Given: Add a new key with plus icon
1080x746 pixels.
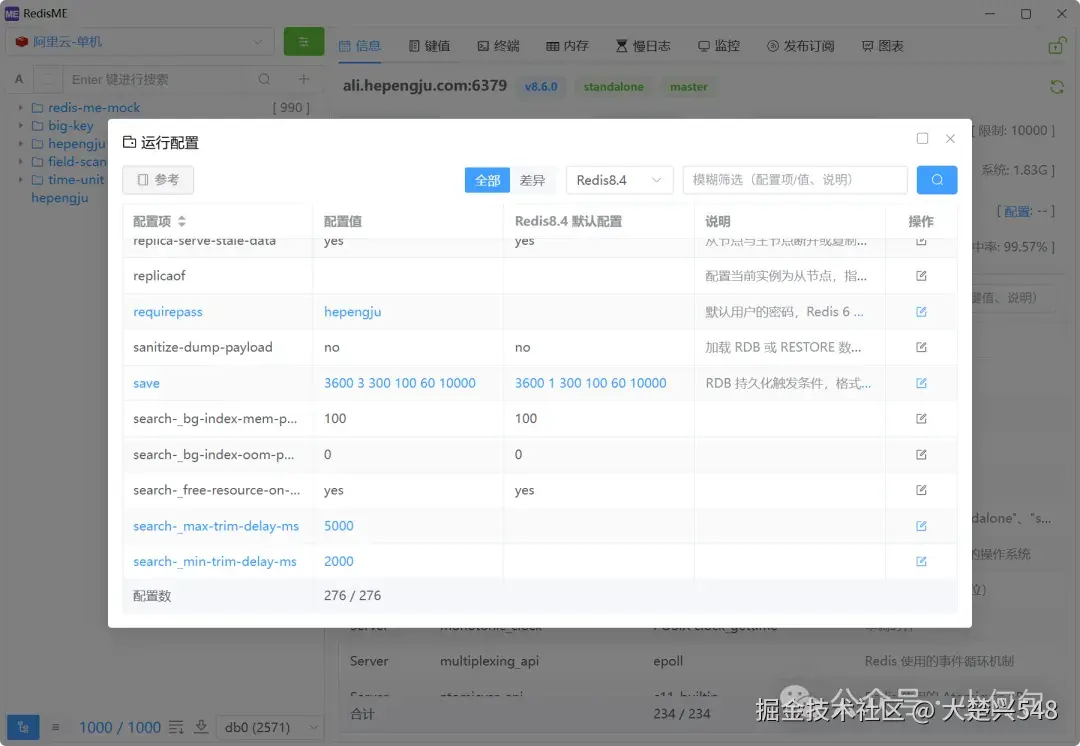Looking at the screenshot, I should [304, 79].
